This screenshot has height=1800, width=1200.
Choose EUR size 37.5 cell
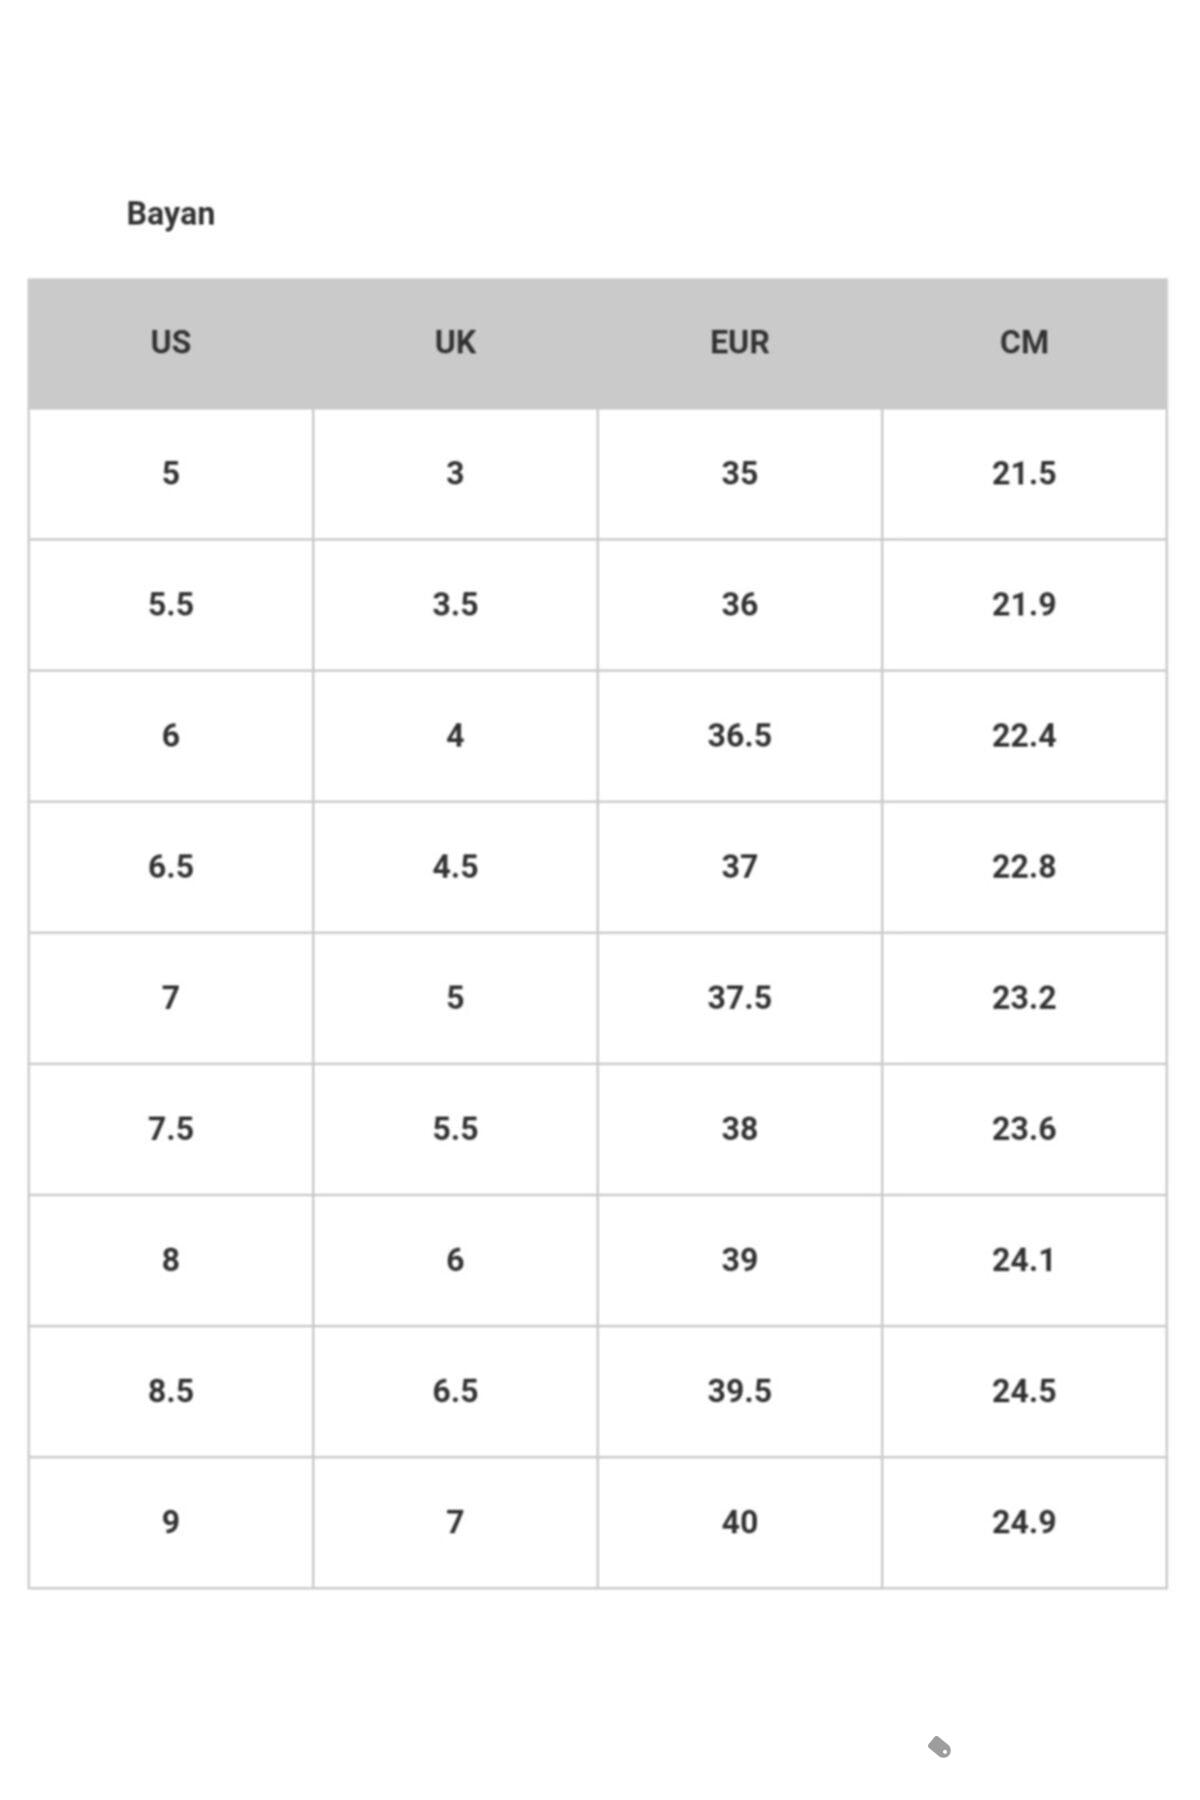point(739,997)
